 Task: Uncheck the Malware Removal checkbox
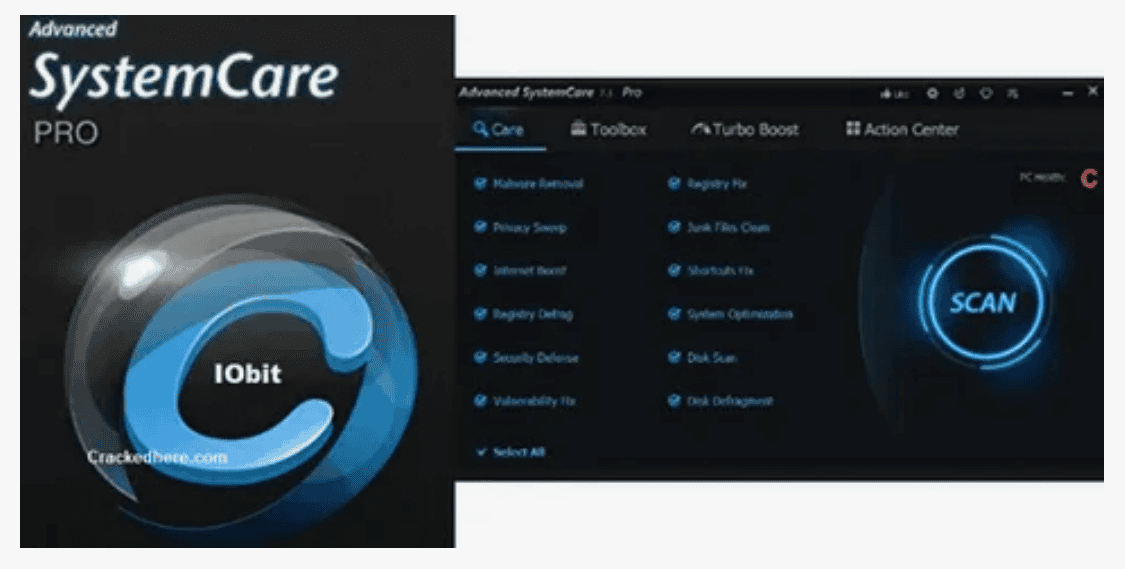click(481, 184)
